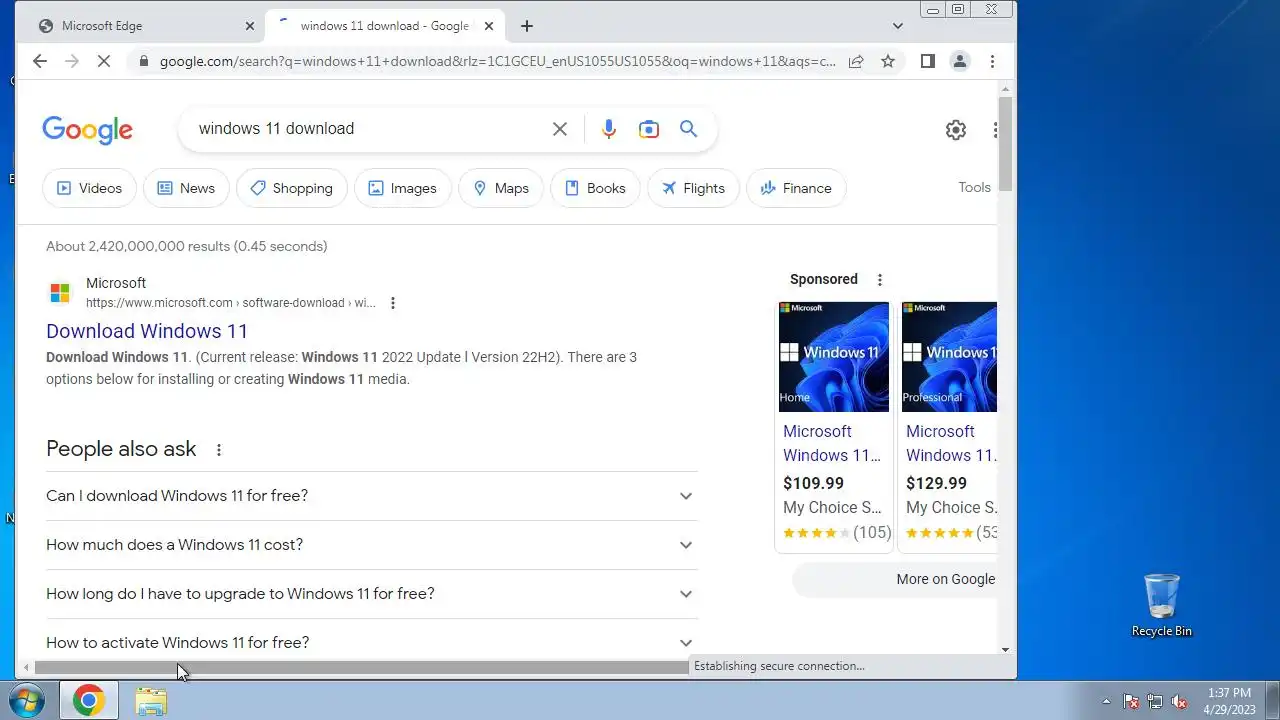Click 'More on Google' button
Image resolution: width=1280 pixels, height=720 pixels.
(x=895, y=579)
